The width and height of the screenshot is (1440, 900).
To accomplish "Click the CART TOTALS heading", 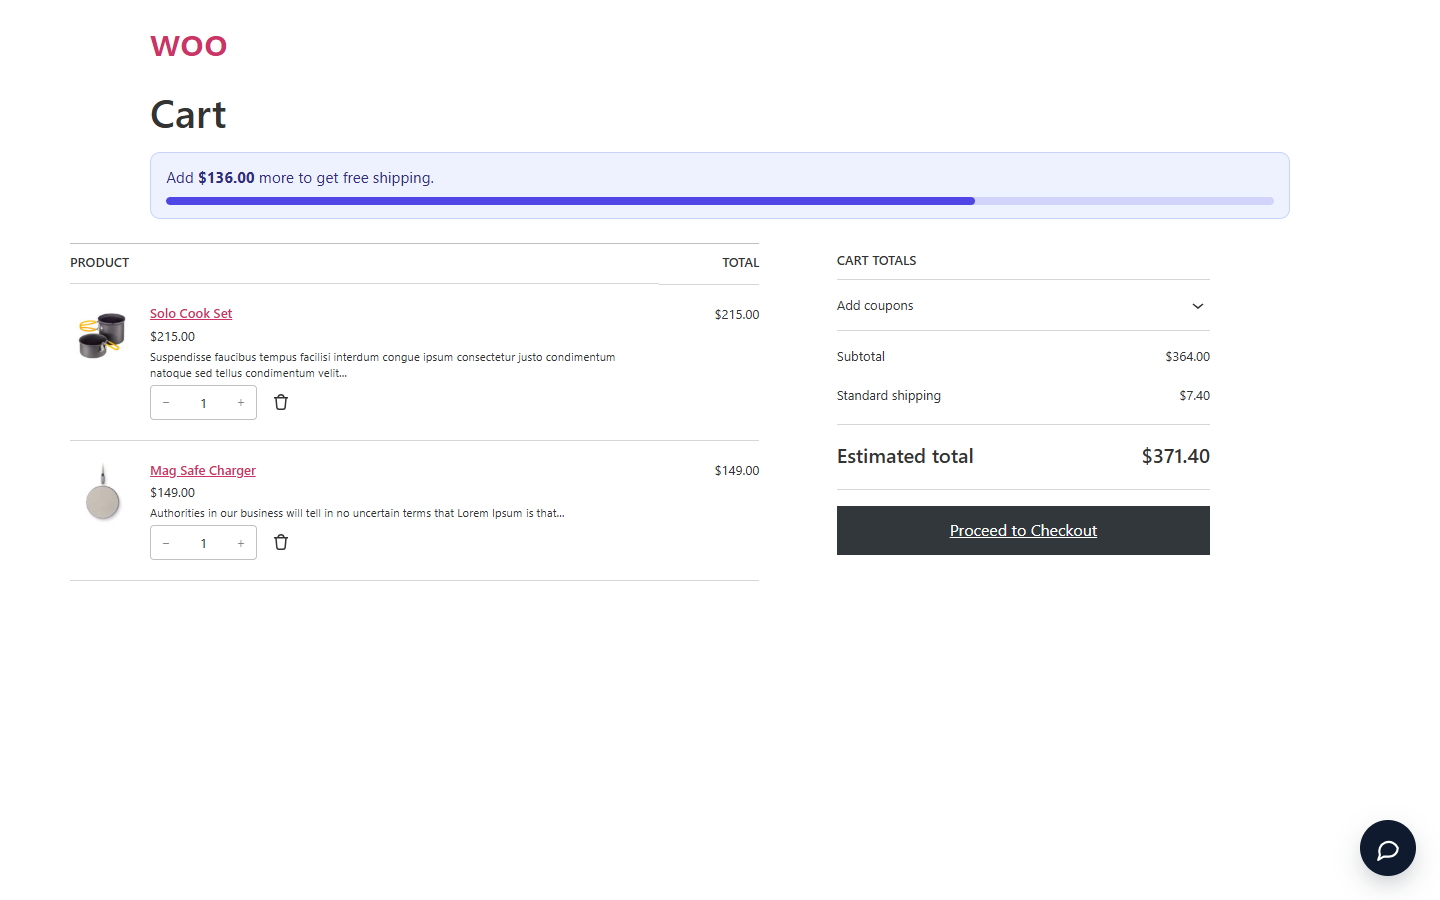I will pyautogui.click(x=876, y=261).
